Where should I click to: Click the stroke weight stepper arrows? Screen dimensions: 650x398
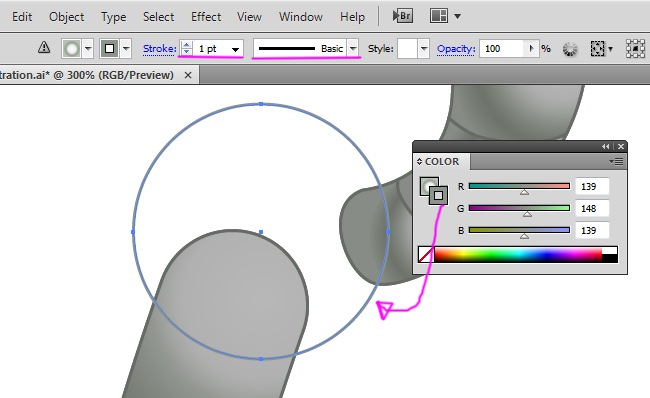point(187,49)
